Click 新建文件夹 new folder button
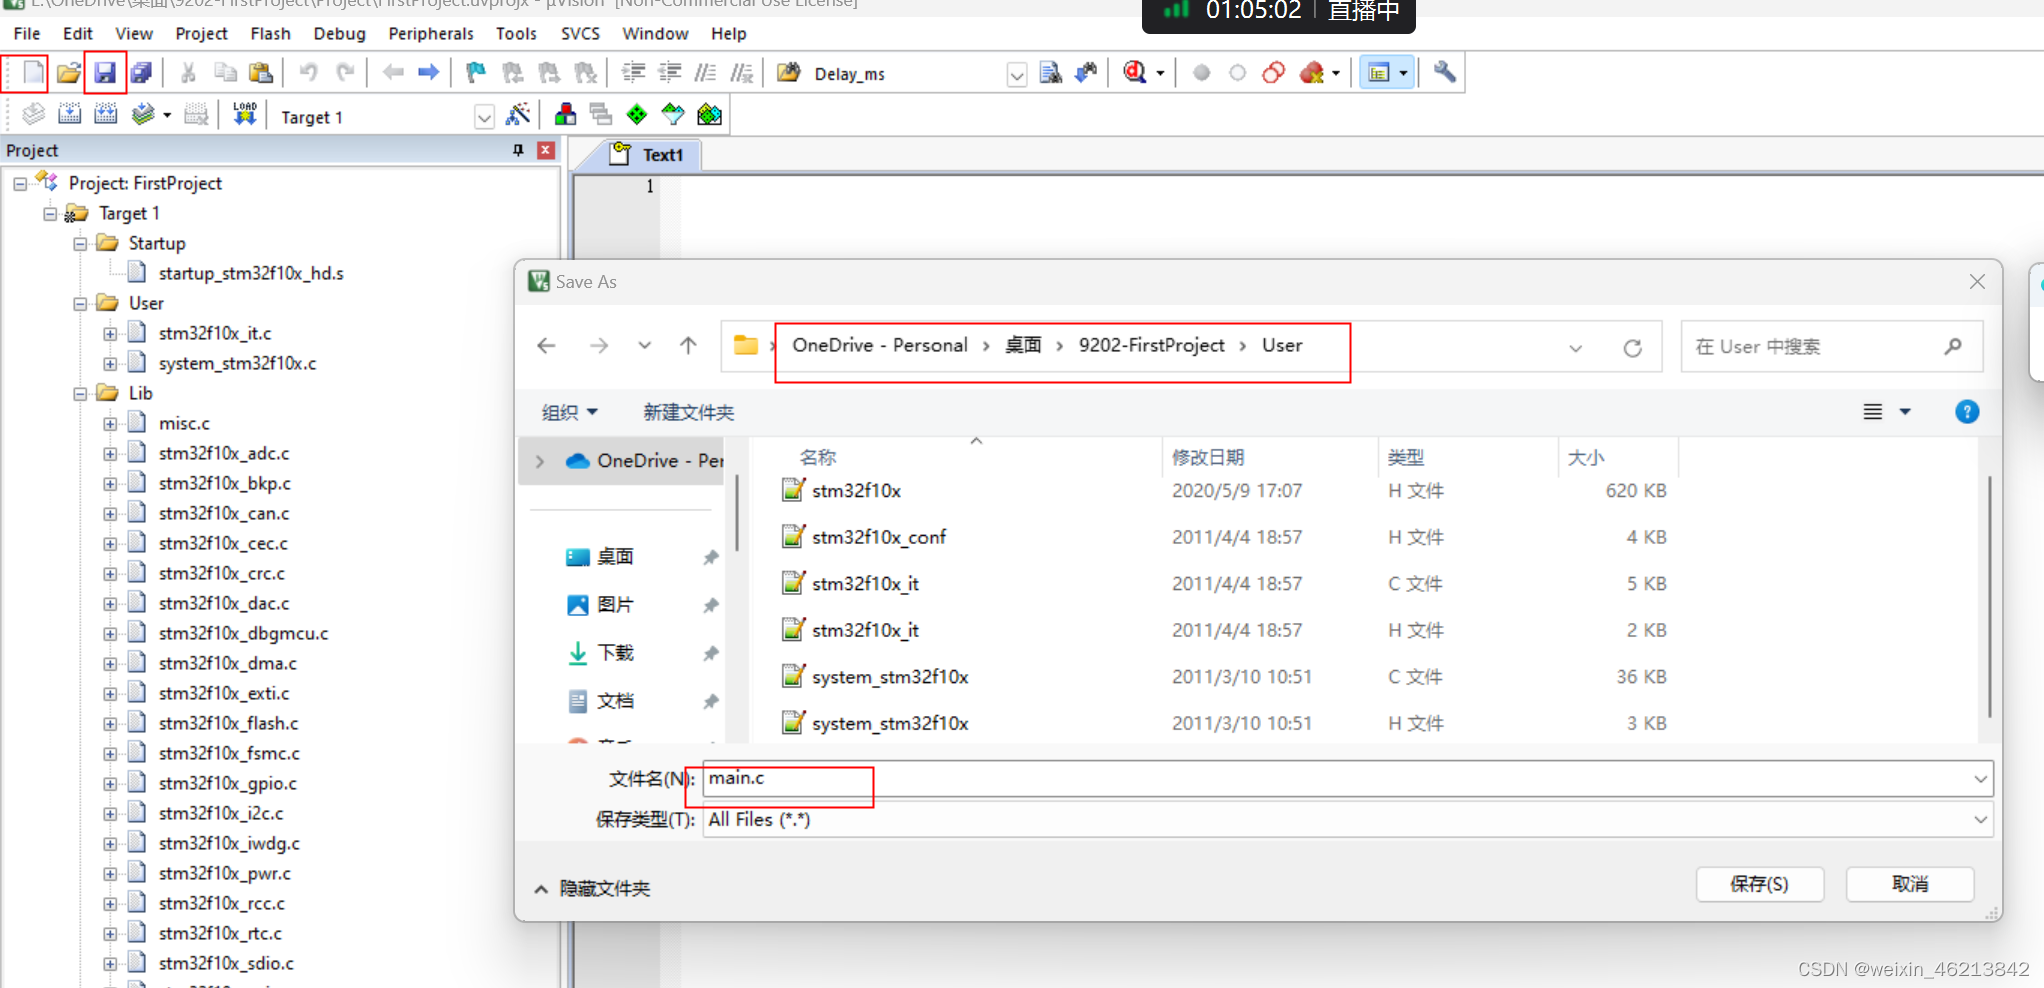The image size is (2044, 988). (688, 412)
